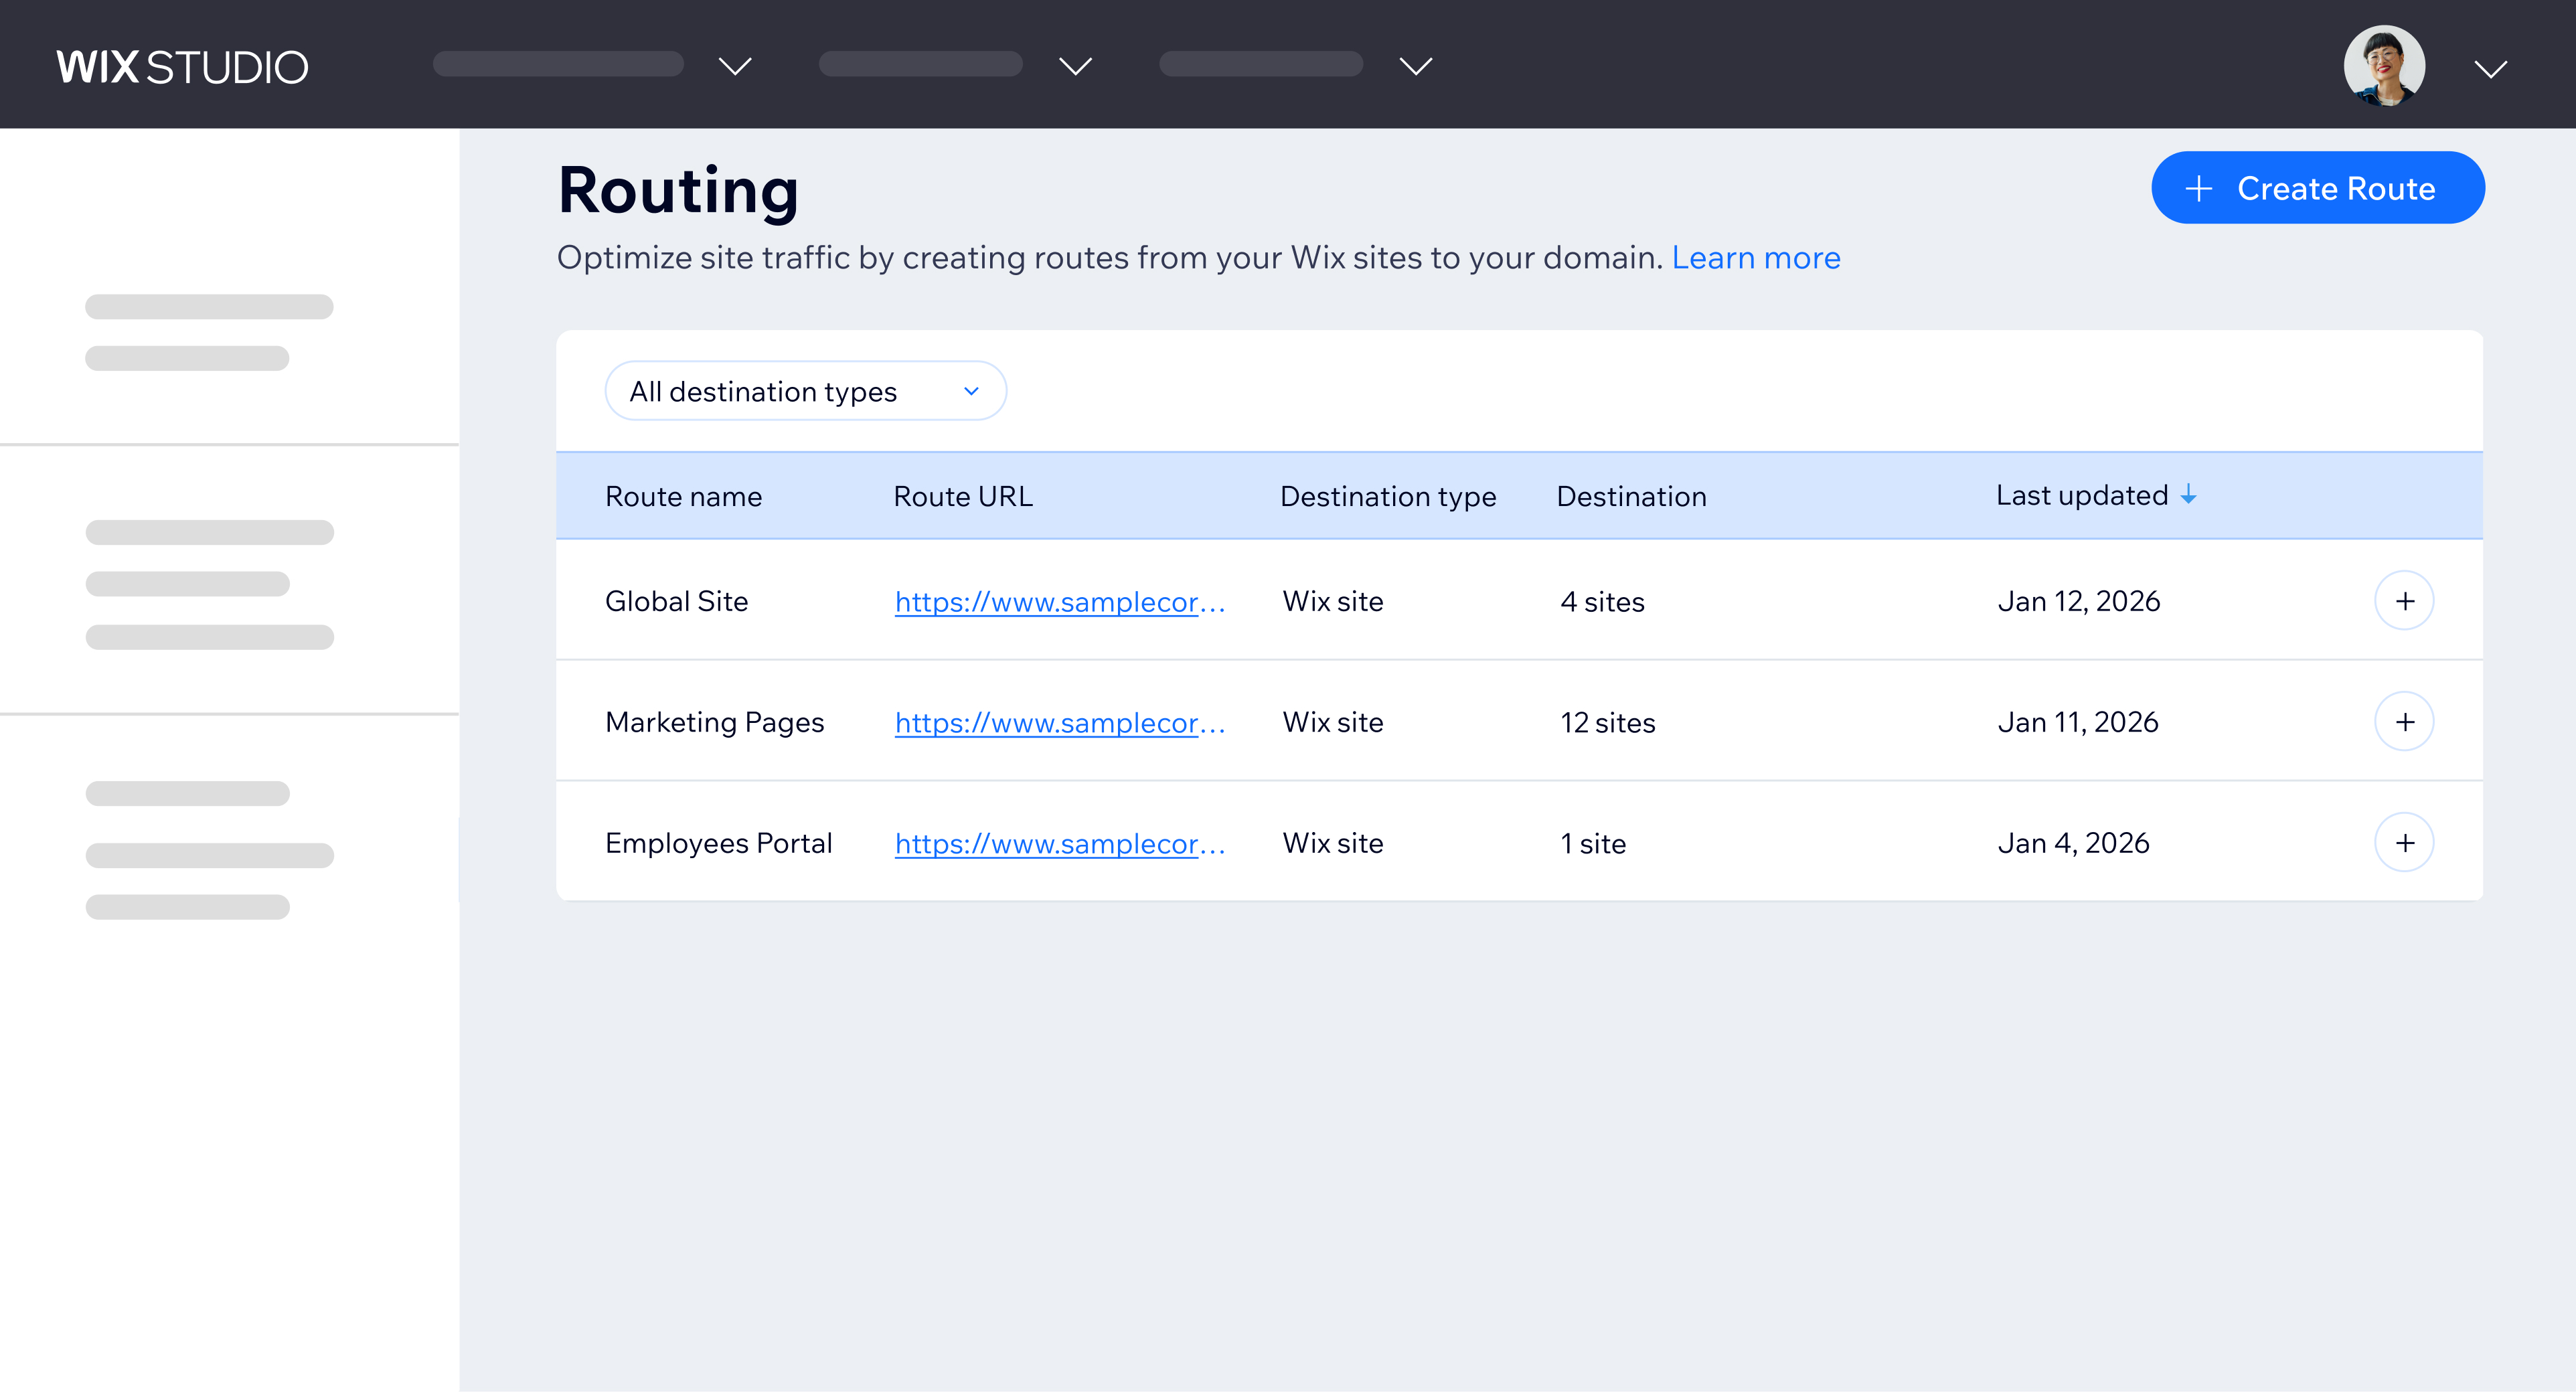Screen dimensions: 2576x1395
Task: Expand the first top navigation dropdown chevron
Action: (735, 66)
